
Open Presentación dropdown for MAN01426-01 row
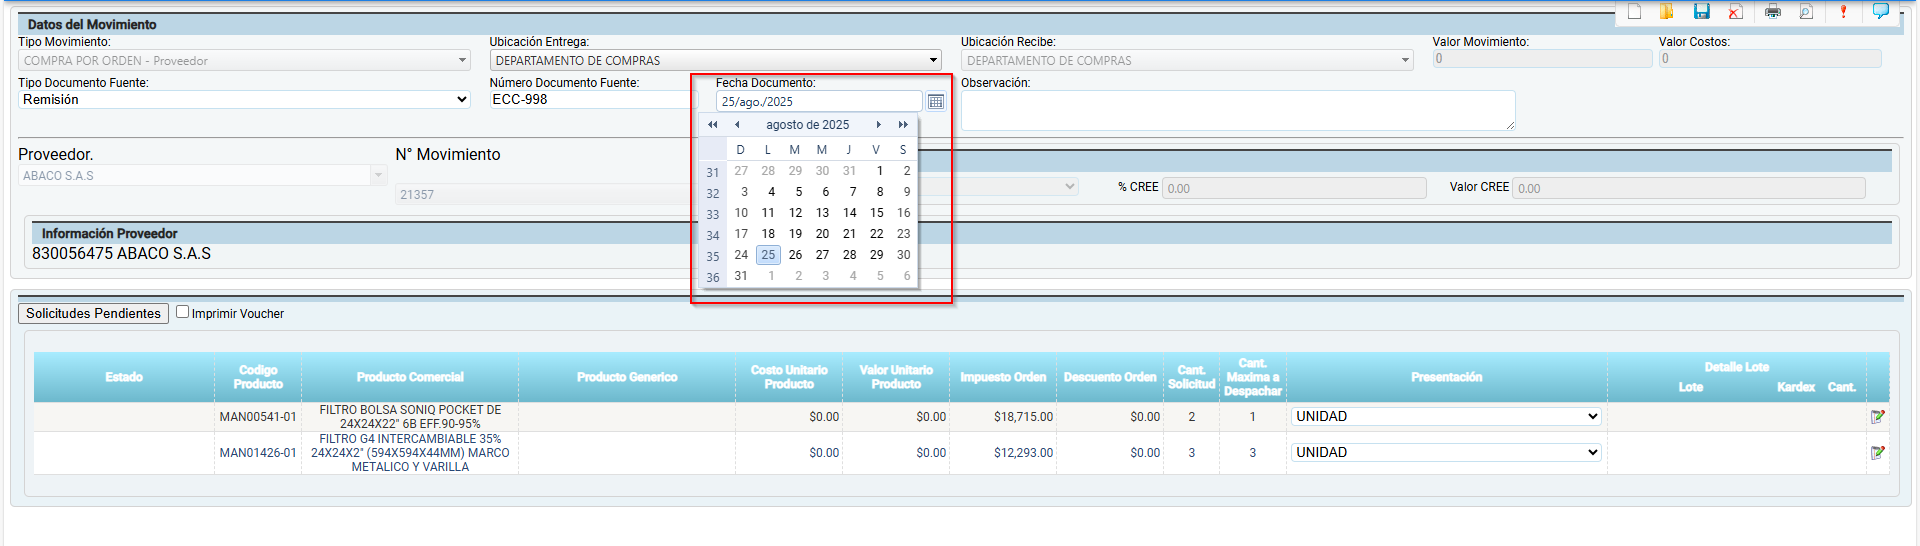[1446, 453]
